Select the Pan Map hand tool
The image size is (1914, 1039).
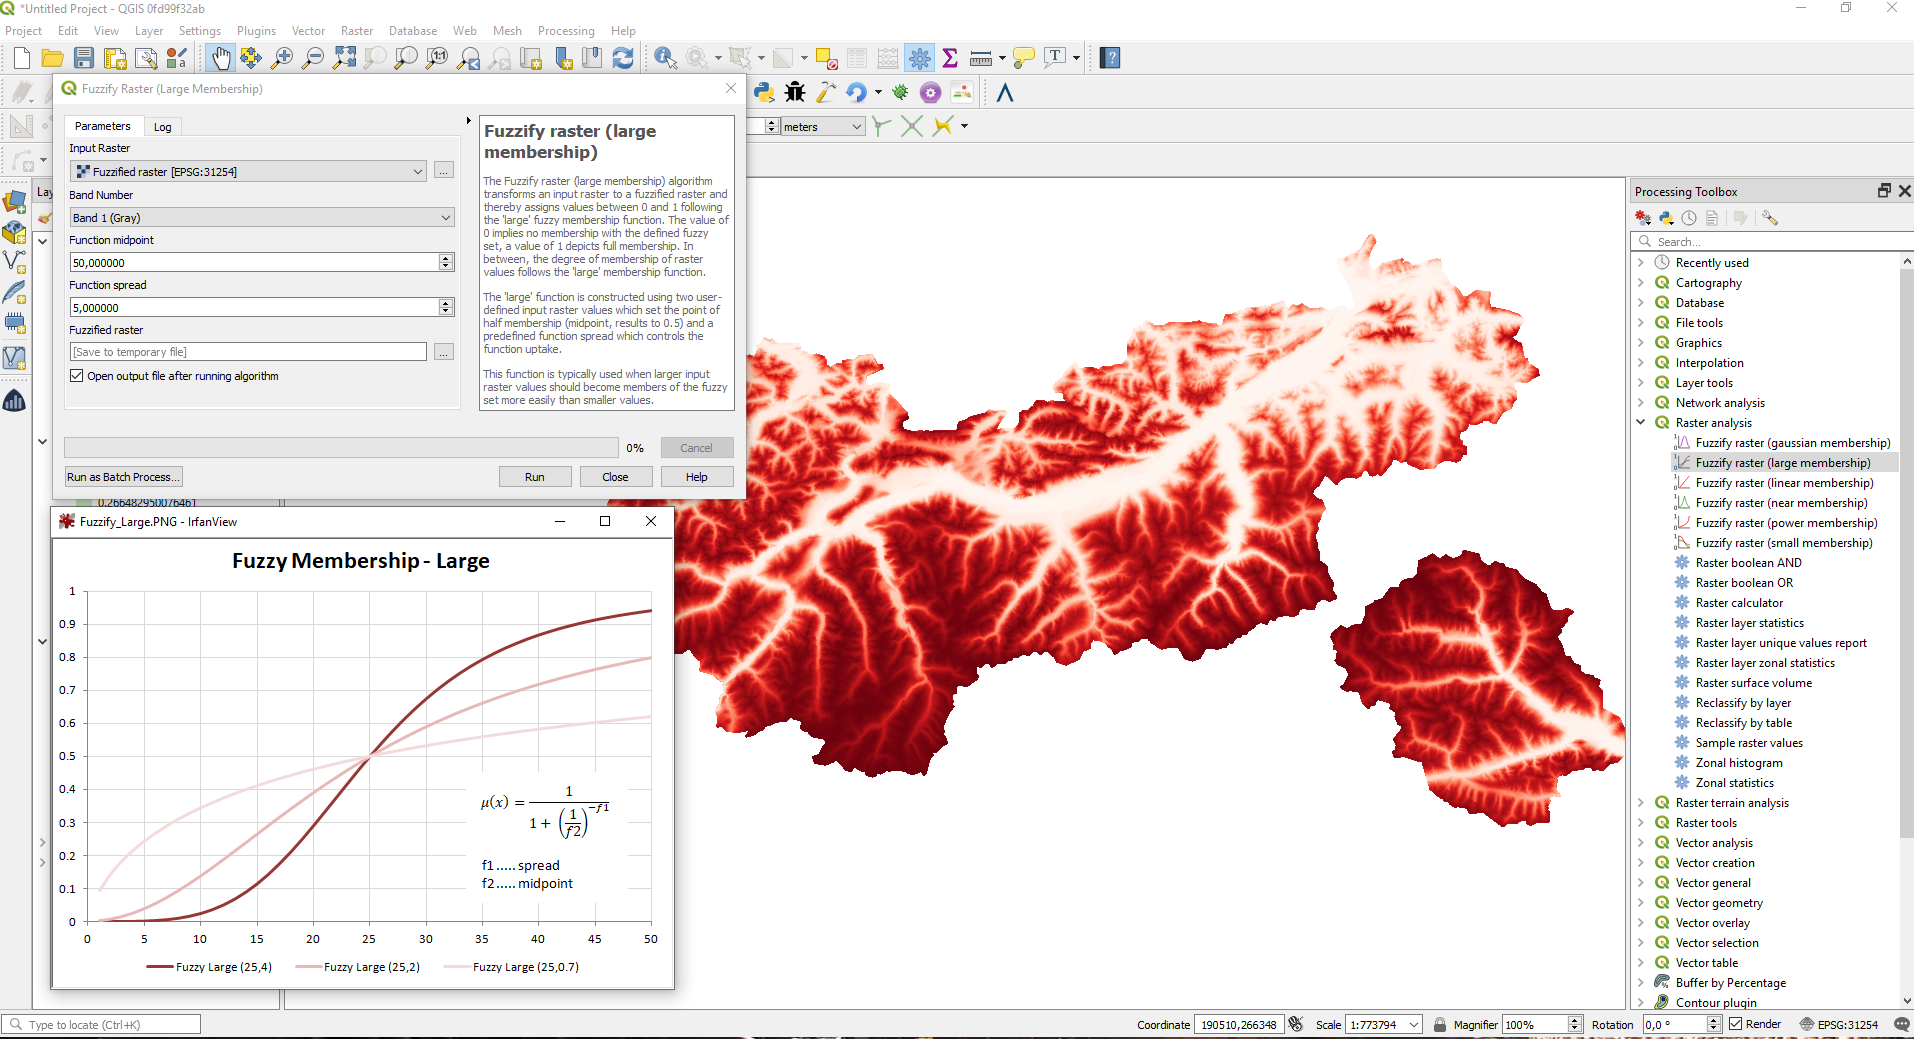(220, 58)
